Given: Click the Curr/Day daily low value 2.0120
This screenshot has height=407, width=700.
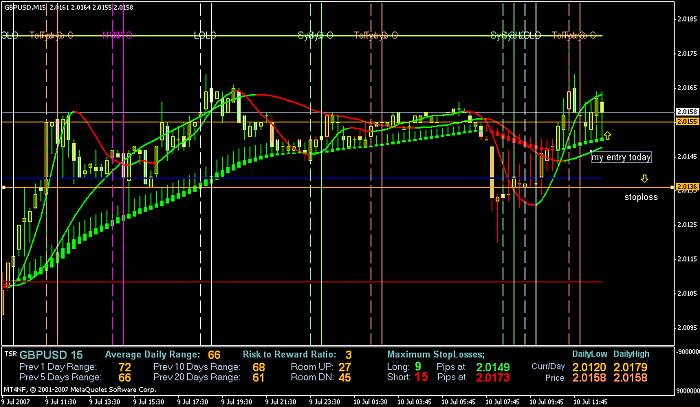Looking at the screenshot, I should [589, 367].
